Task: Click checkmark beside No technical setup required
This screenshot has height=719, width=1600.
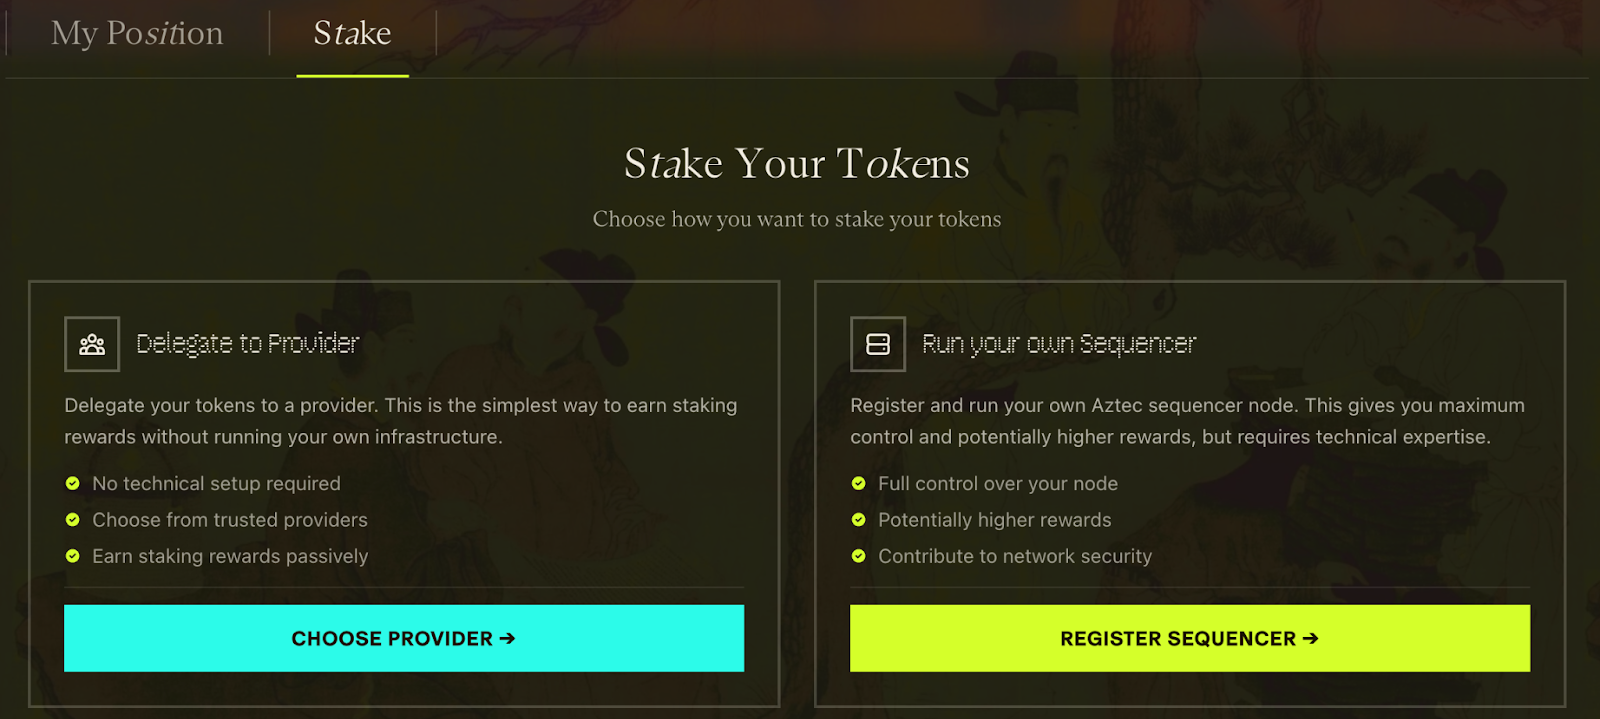Action: pos(73,484)
